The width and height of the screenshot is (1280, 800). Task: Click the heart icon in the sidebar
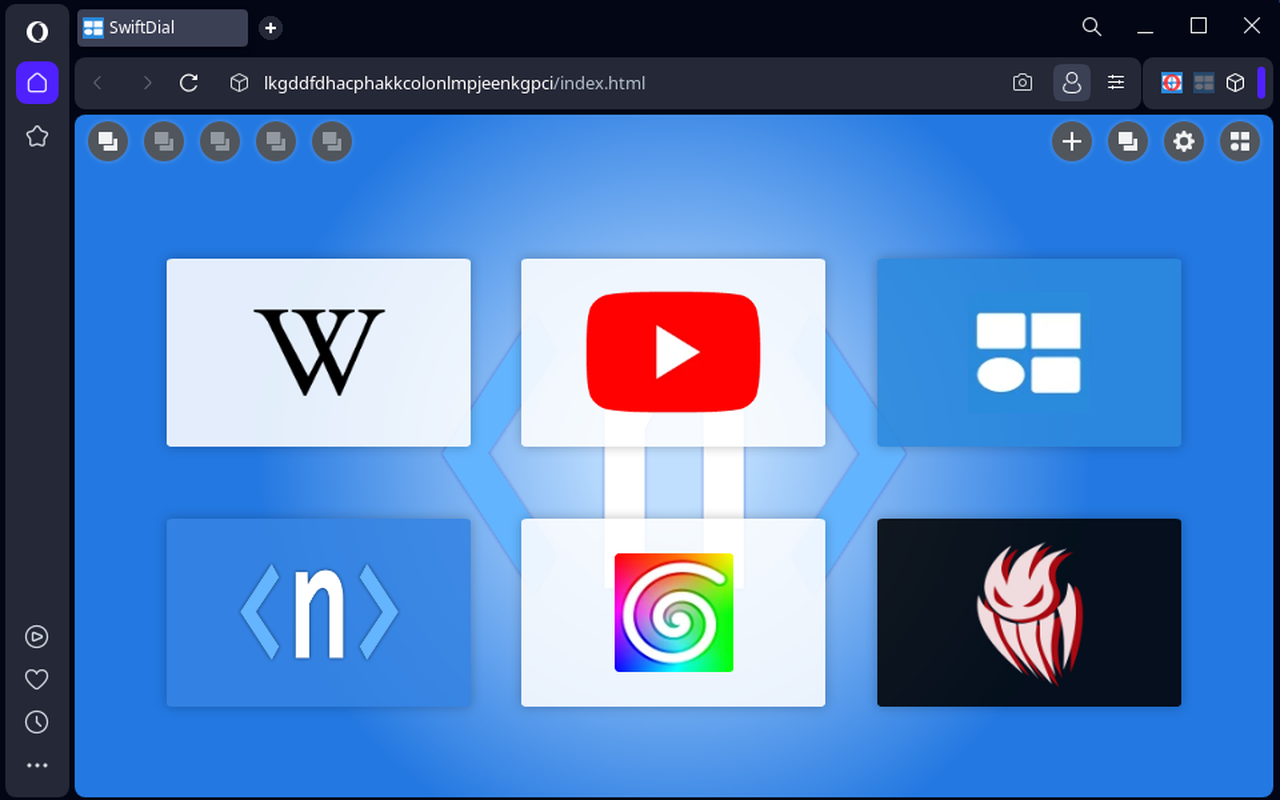[x=37, y=680]
